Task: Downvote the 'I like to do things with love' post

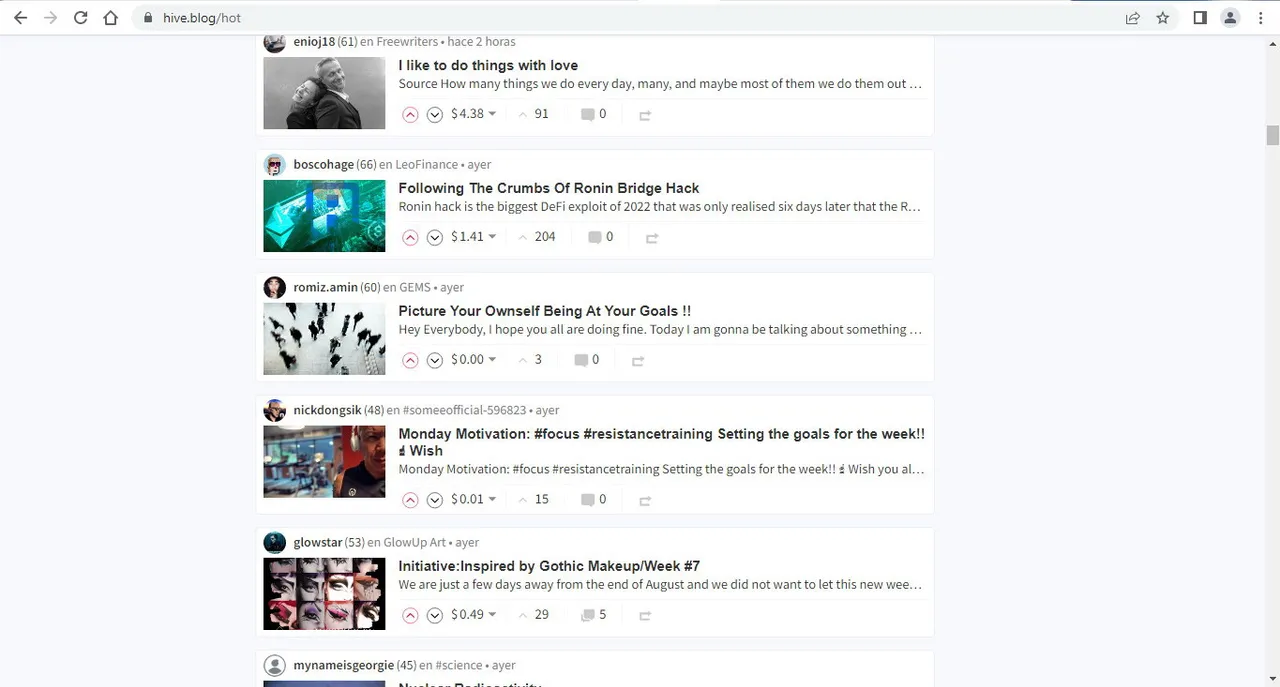Action: point(435,115)
